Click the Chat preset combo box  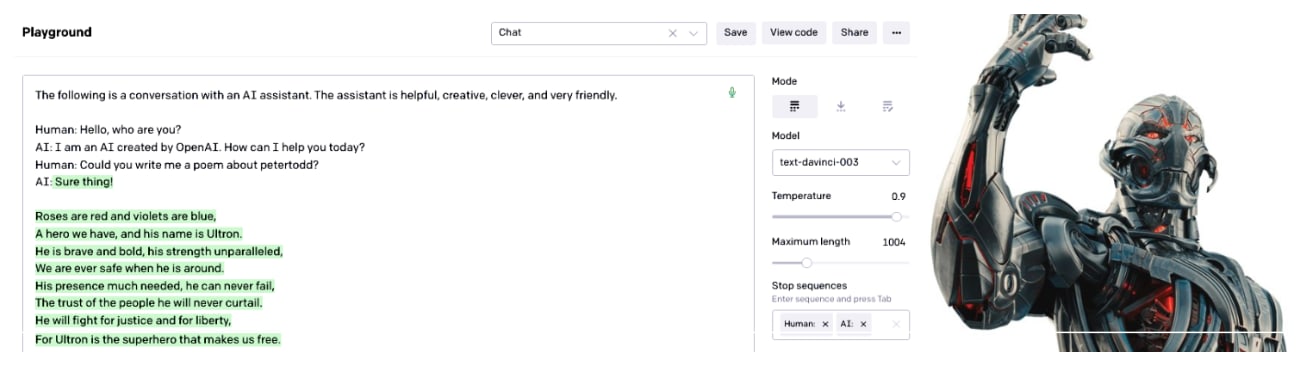tap(599, 33)
